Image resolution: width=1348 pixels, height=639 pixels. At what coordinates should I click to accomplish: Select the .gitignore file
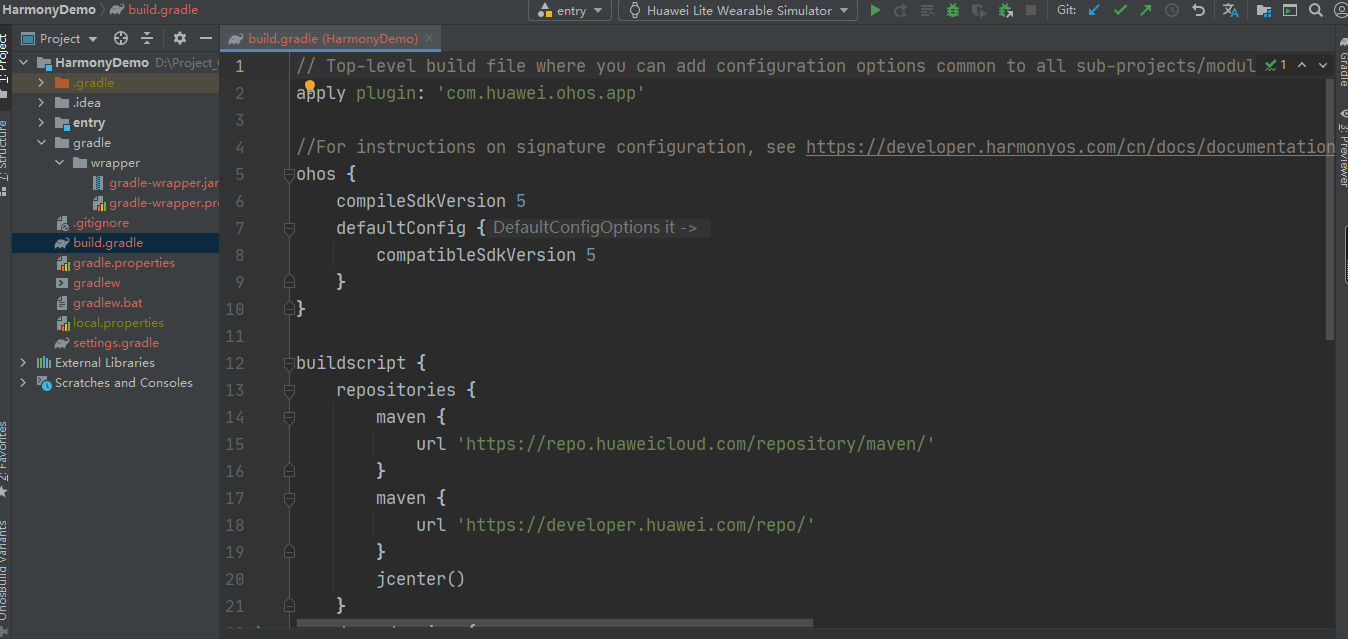click(92, 223)
